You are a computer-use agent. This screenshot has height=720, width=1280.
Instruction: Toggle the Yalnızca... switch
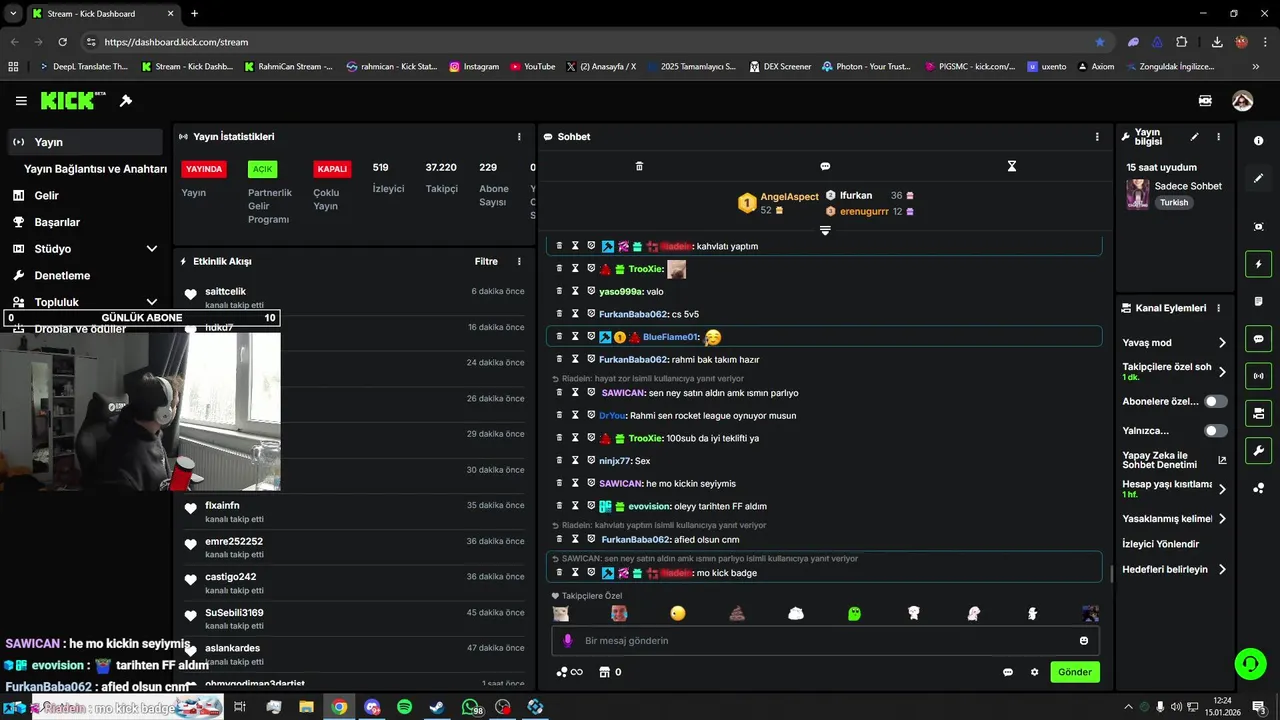1216,431
